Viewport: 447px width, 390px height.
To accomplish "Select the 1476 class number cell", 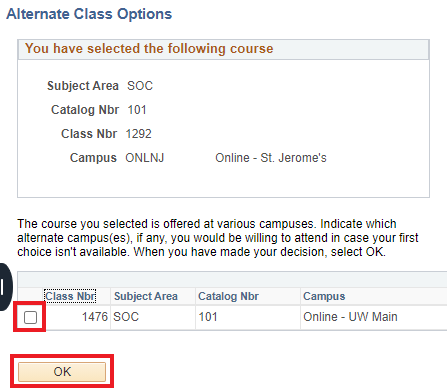I will (95, 317).
